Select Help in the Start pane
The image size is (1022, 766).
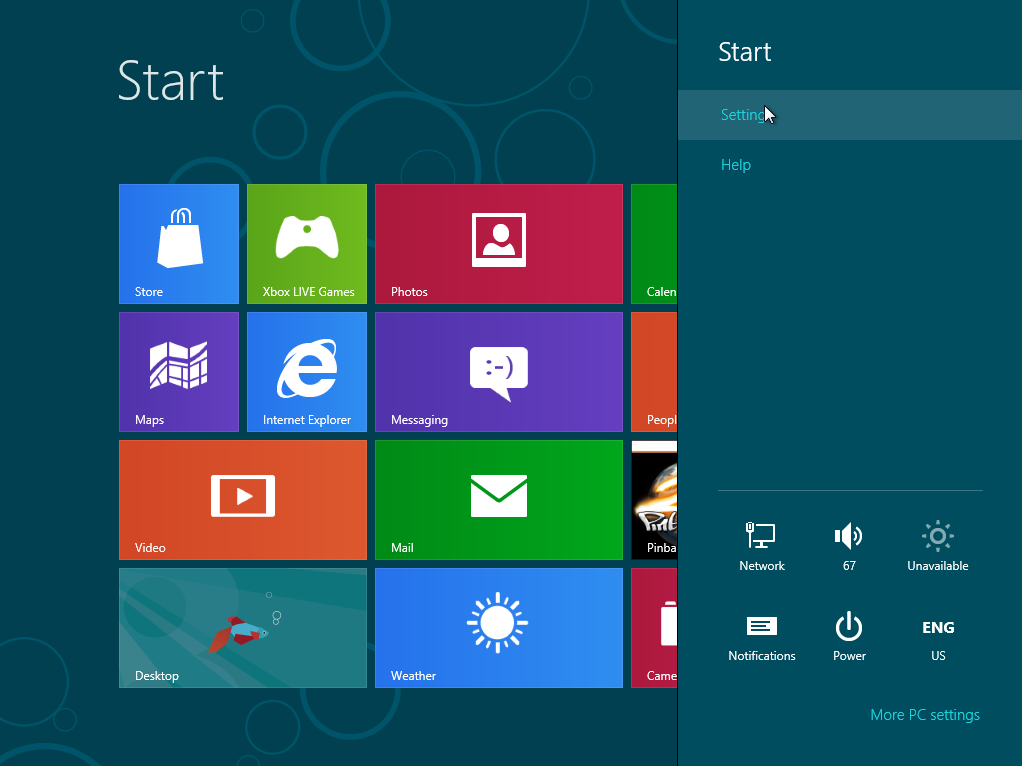tap(736, 165)
